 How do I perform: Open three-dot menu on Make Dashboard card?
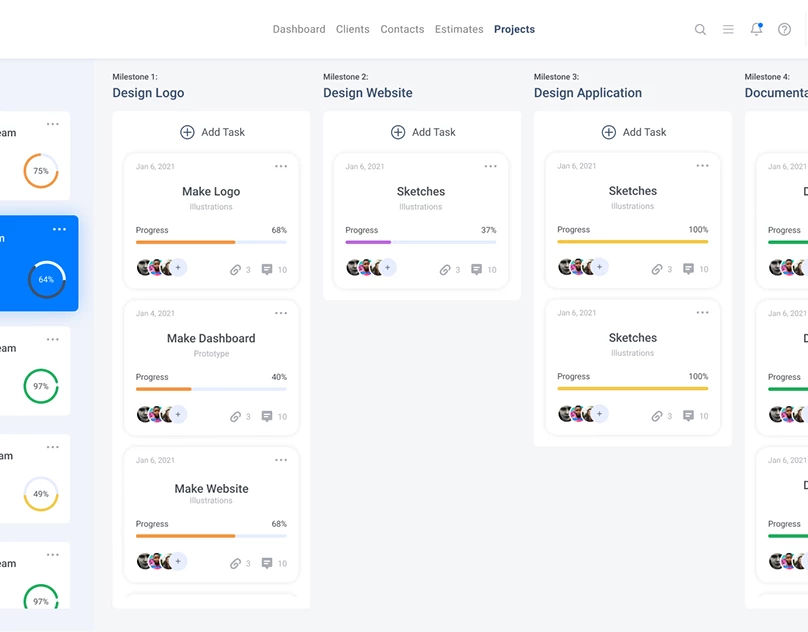click(281, 313)
